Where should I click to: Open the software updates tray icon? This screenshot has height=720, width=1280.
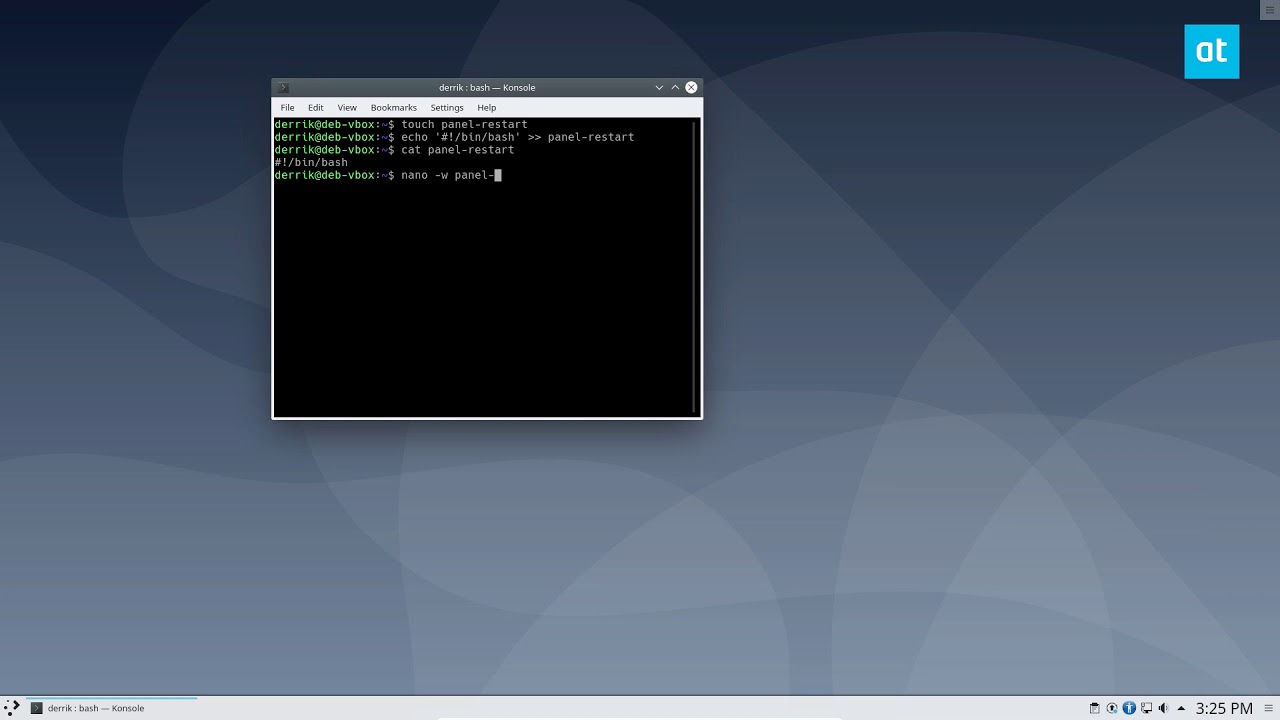point(1111,708)
